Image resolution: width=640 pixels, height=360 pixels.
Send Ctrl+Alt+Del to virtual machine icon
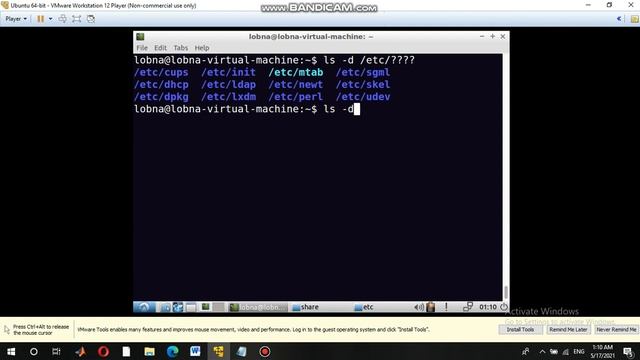[62, 19]
